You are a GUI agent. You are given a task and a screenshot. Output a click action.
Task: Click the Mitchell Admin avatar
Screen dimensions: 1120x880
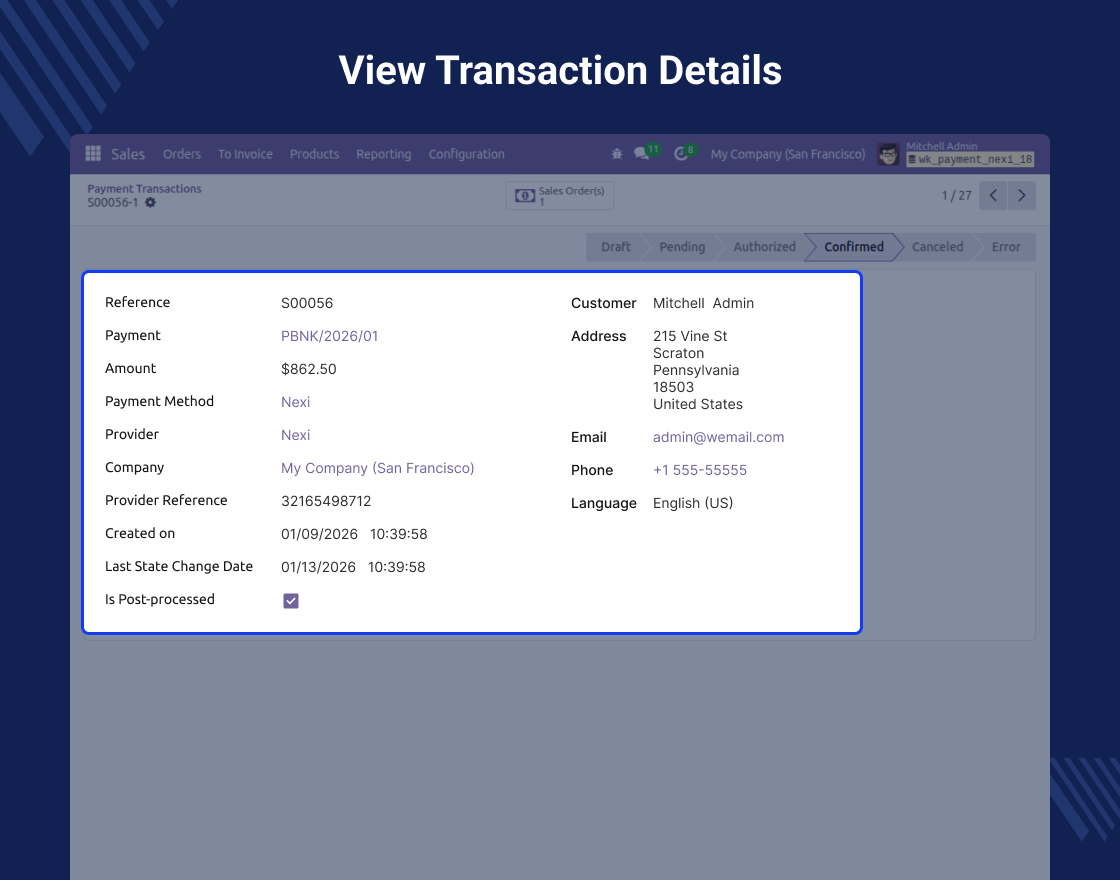(888, 154)
